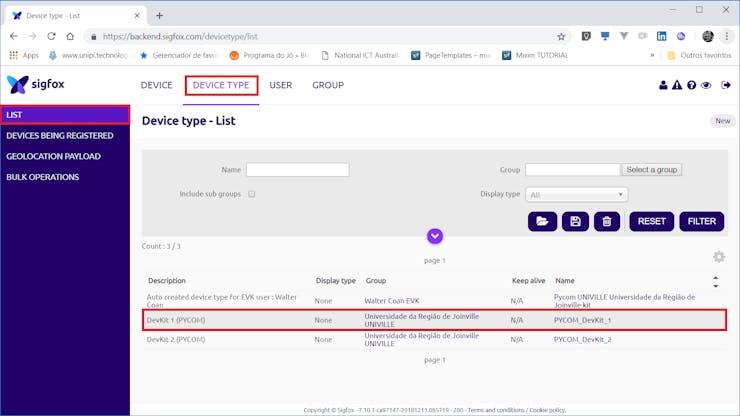Focus the Name filter input field
The width and height of the screenshot is (740, 416).
[x=297, y=170]
